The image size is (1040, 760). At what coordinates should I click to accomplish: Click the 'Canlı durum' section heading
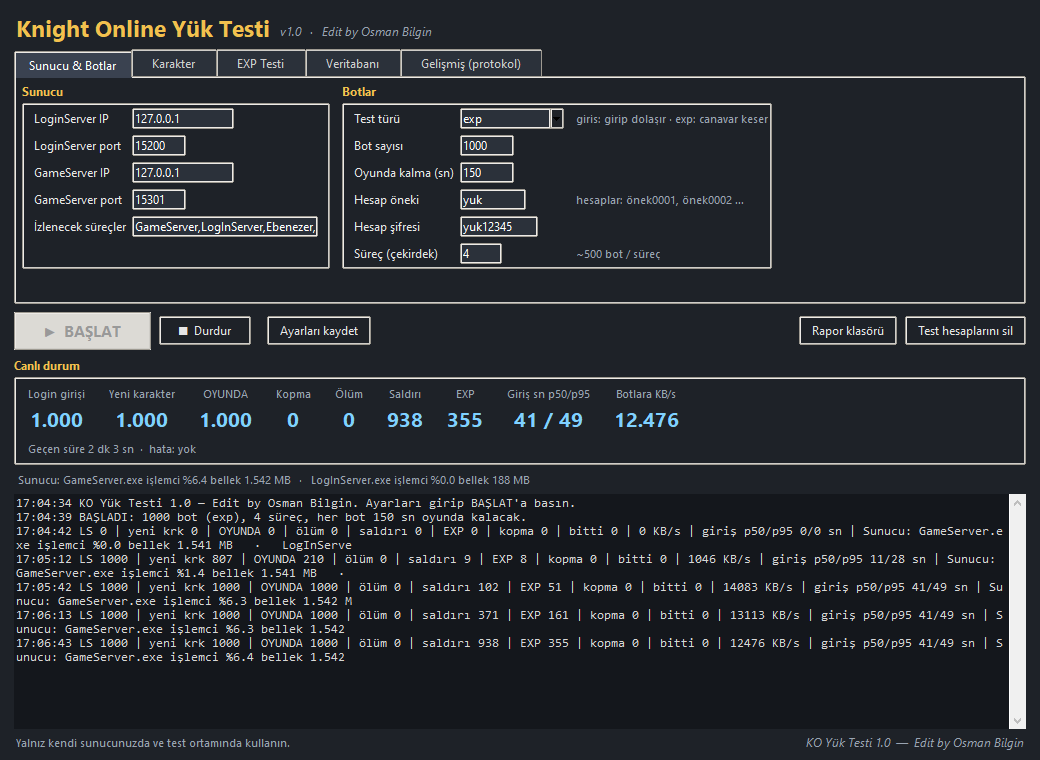point(47,366)
